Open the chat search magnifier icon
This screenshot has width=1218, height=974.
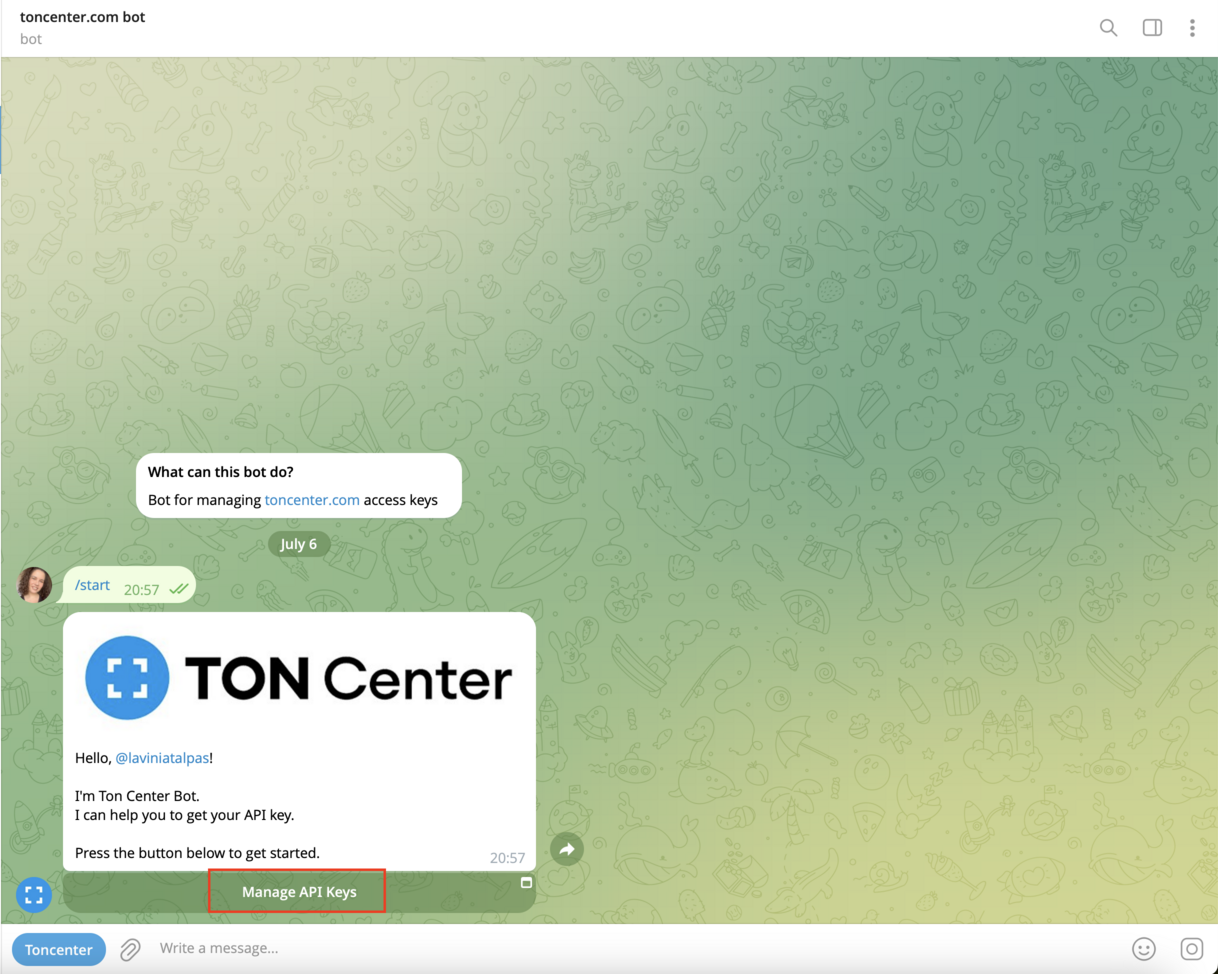pyautogui.click(x=1108, y=28)
